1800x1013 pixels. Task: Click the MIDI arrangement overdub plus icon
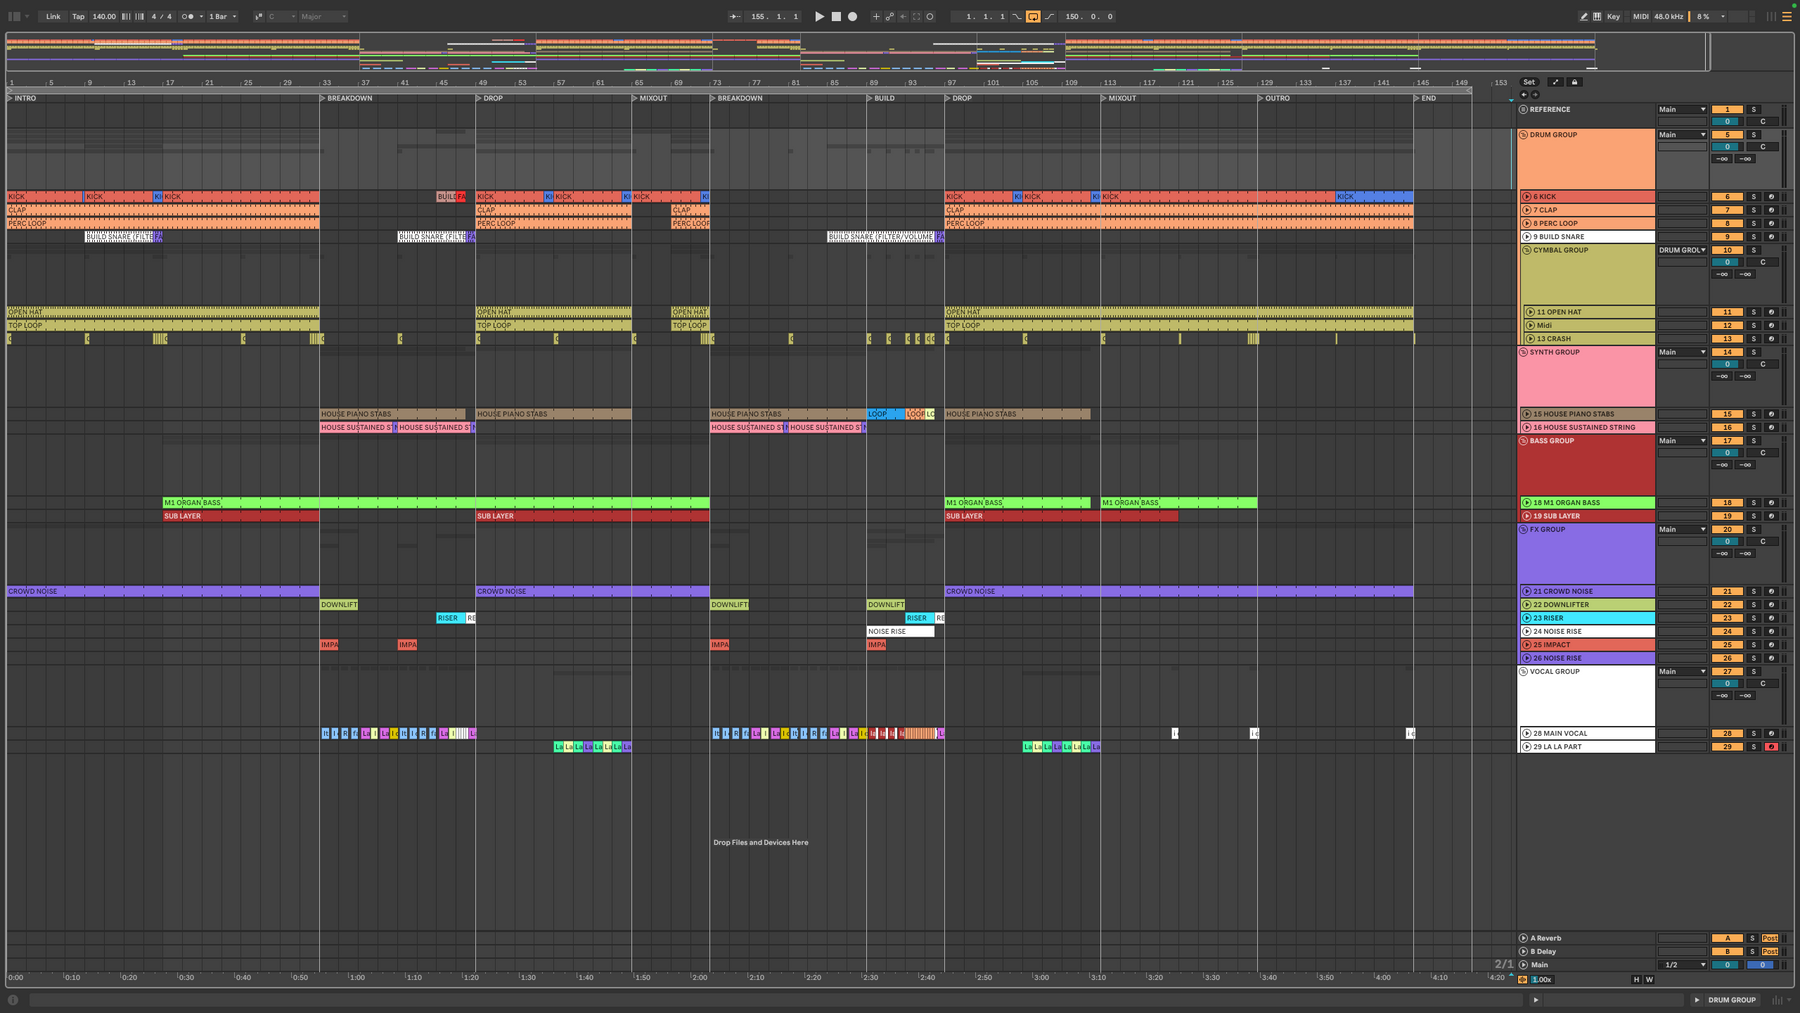[x=876, y=16]
